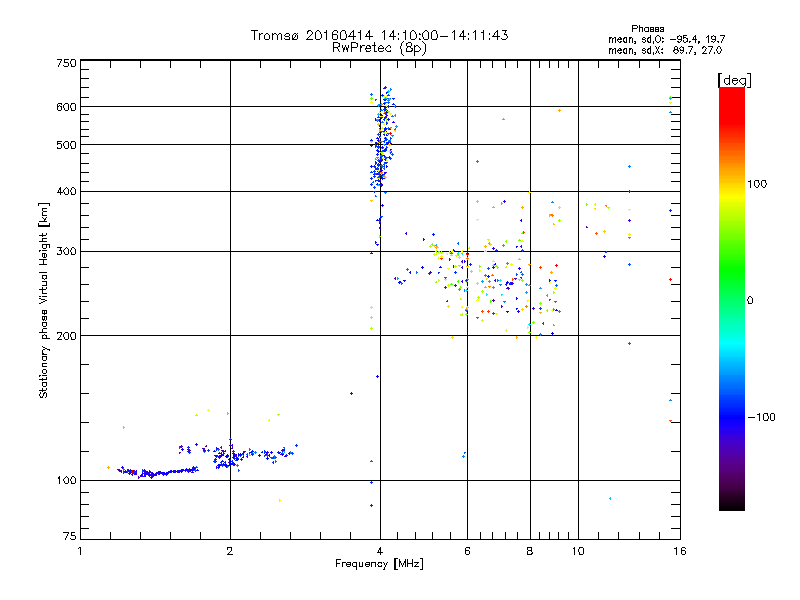
Task: Click the phase colorbar
Action: coord(732,299)
